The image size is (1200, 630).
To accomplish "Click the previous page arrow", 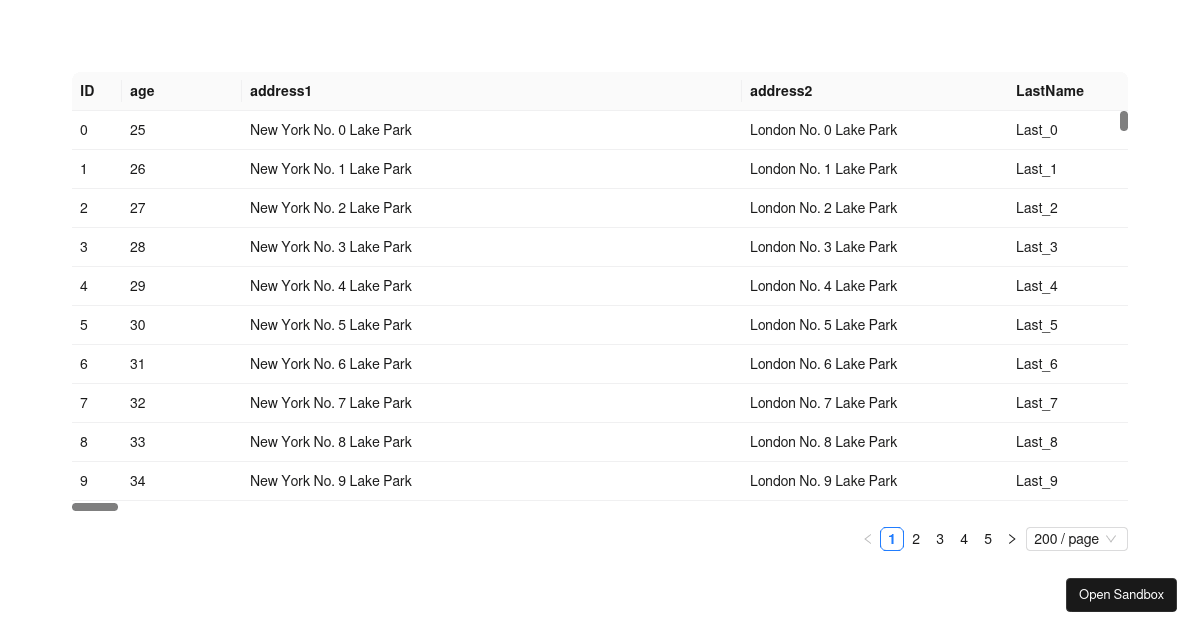I will (868, 539).
